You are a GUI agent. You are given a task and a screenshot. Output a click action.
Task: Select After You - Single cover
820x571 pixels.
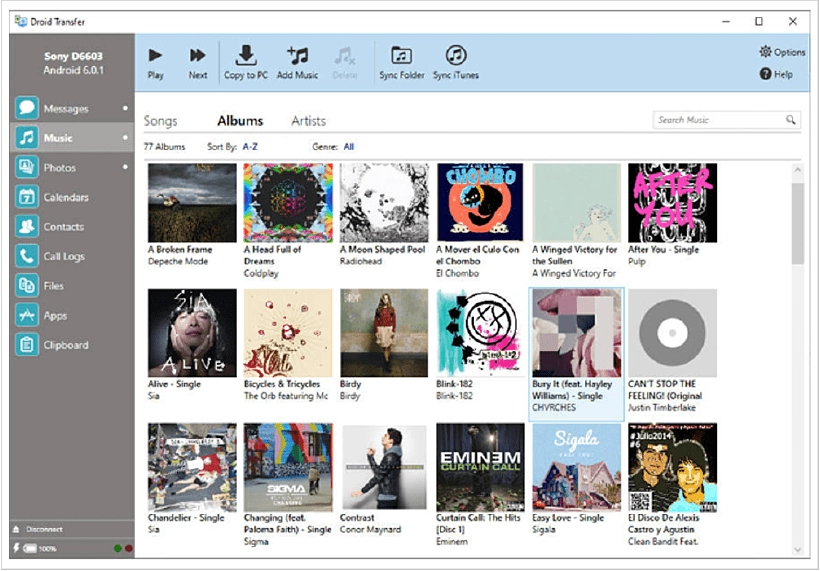(x=673, y=202)
